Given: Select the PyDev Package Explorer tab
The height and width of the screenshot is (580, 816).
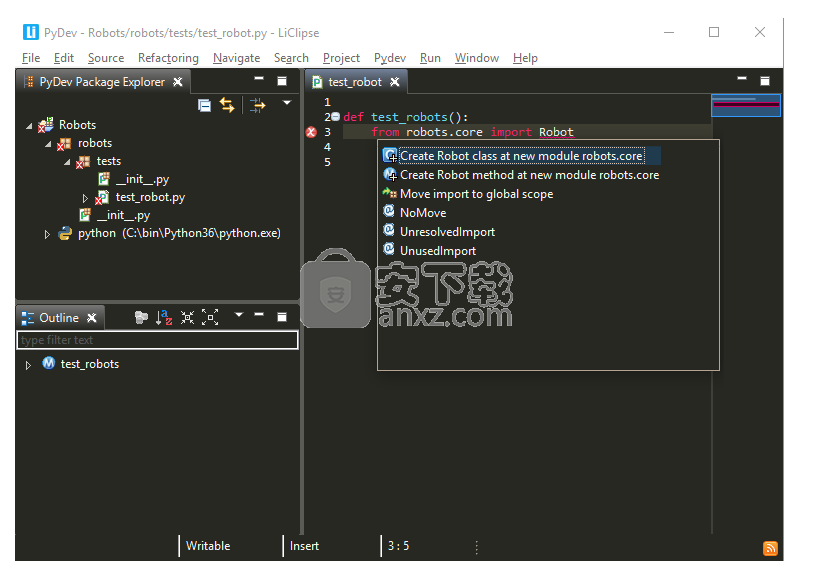Looking at the screenshot, I should [x=102, y=82].
